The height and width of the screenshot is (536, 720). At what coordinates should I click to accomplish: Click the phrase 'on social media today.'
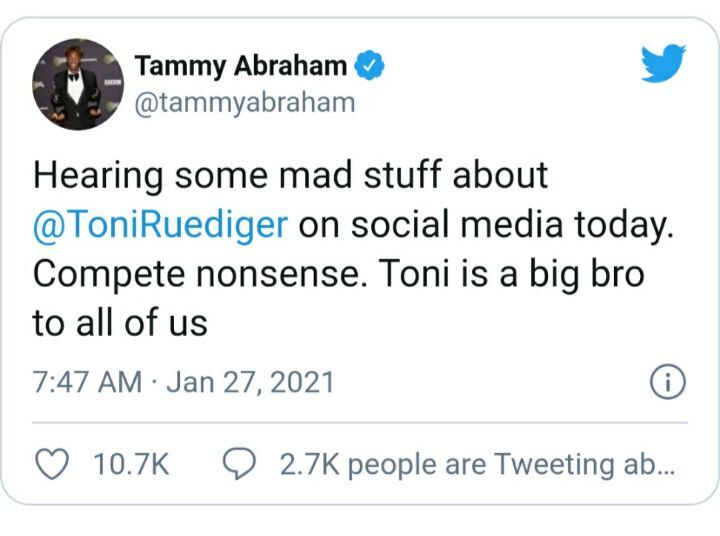(x=482, y=224)
